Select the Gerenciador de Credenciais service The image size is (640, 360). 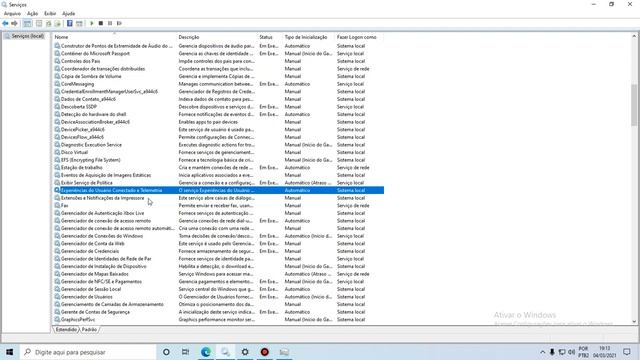(218, 251)
